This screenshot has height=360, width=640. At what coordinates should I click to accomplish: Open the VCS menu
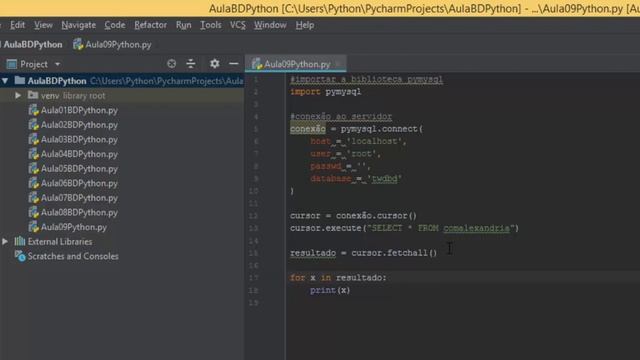pyautogui.click(x=238, y=25)
